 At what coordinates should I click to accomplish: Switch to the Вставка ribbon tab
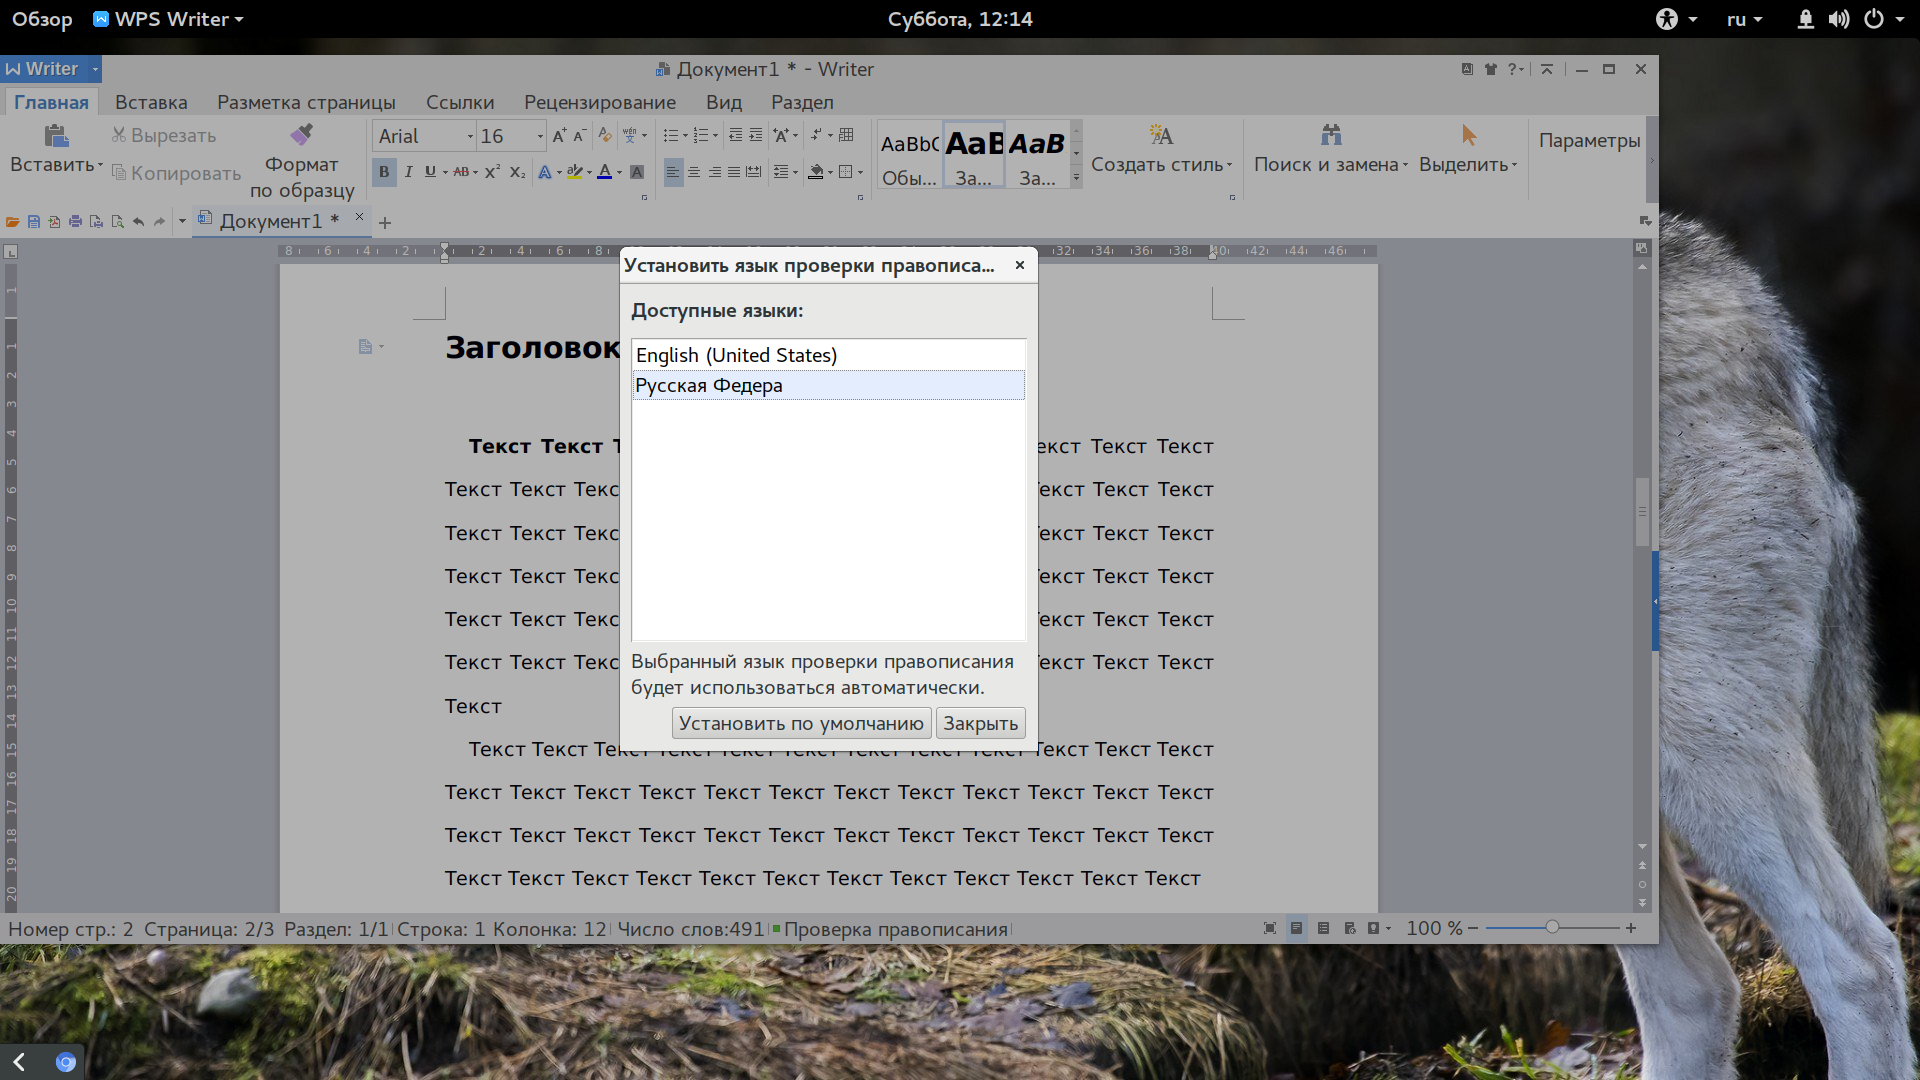(151, 102)
